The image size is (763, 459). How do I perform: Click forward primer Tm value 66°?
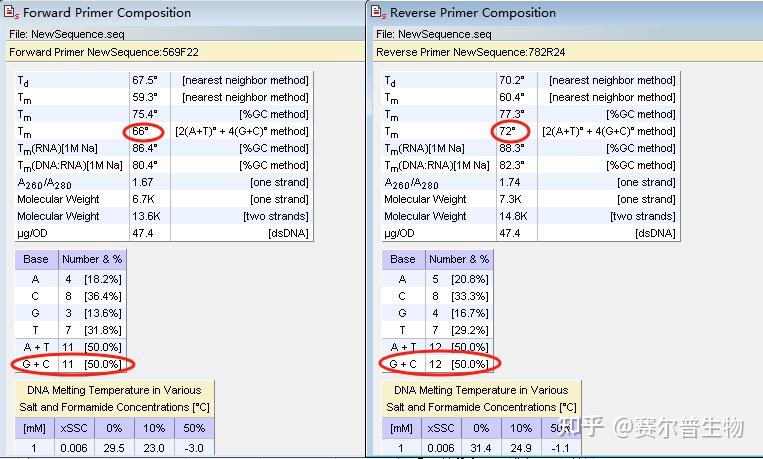pos(141,131)
